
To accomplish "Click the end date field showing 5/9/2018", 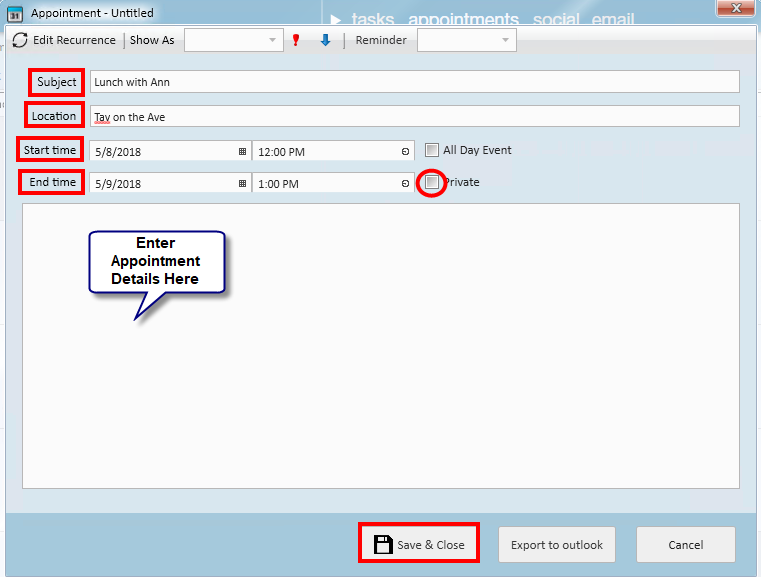I will click(x=170, y=183).
